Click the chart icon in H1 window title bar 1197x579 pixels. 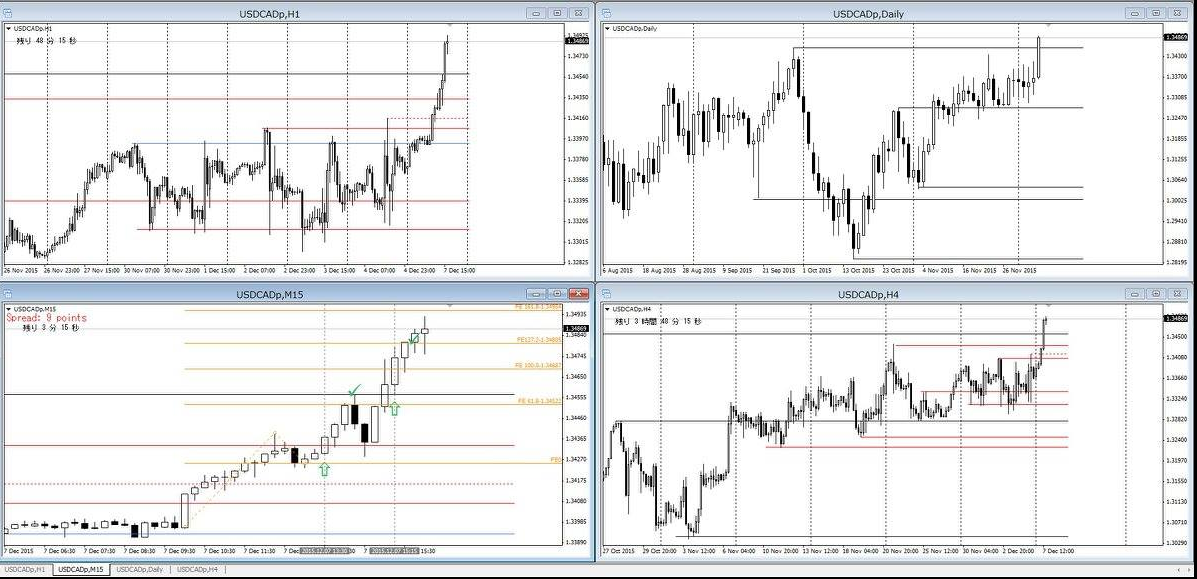[x=8, y=13]
